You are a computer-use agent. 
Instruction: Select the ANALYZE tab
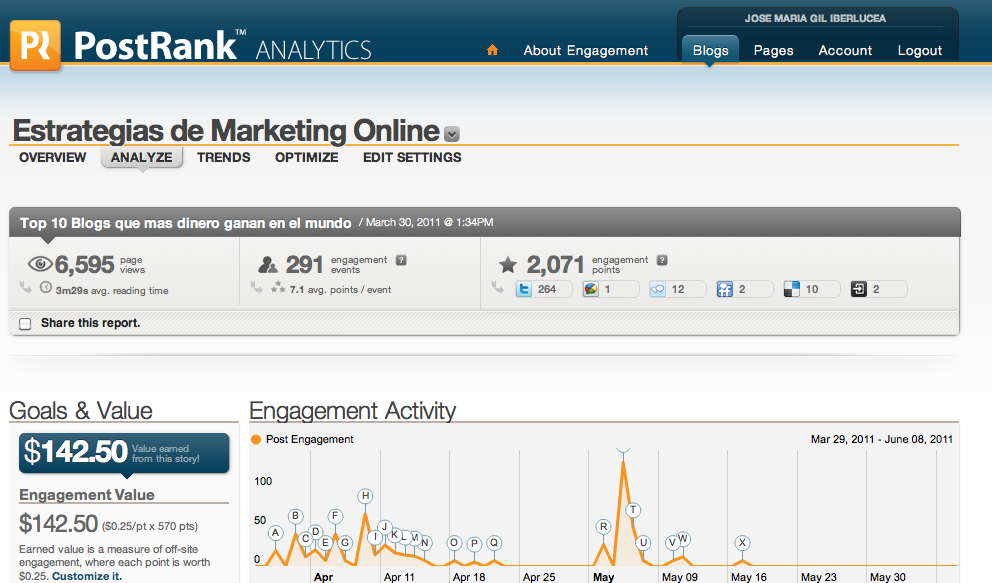(142, 157)
